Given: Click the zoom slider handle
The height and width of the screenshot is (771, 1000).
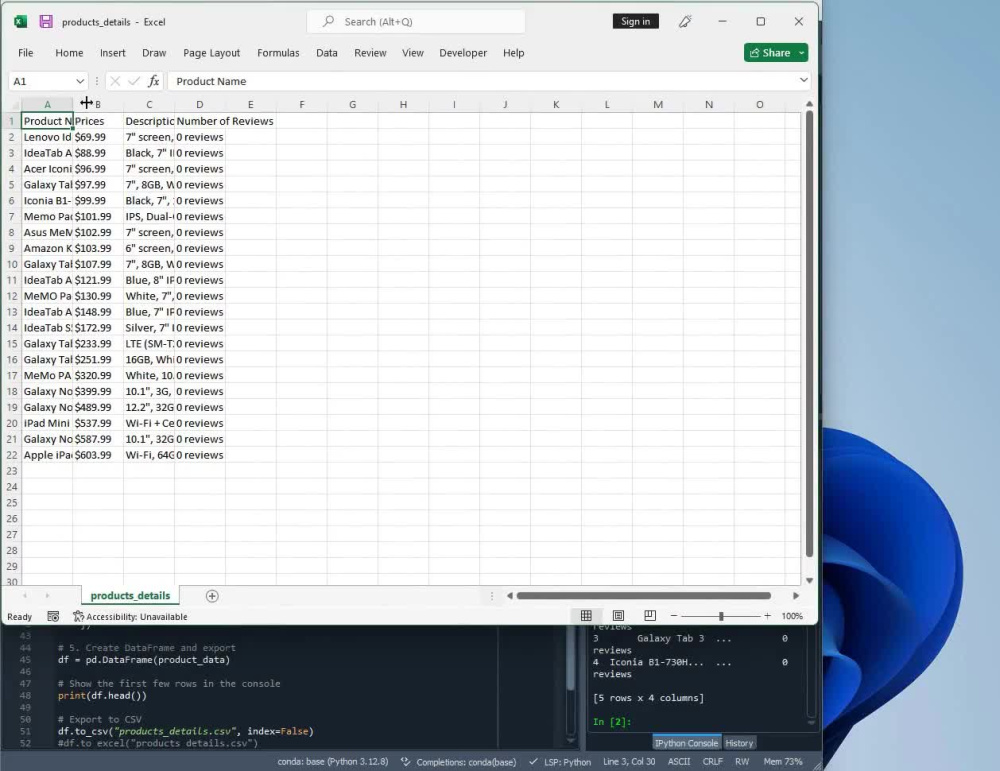Looking at the screenshot, I should coord(721,616).
